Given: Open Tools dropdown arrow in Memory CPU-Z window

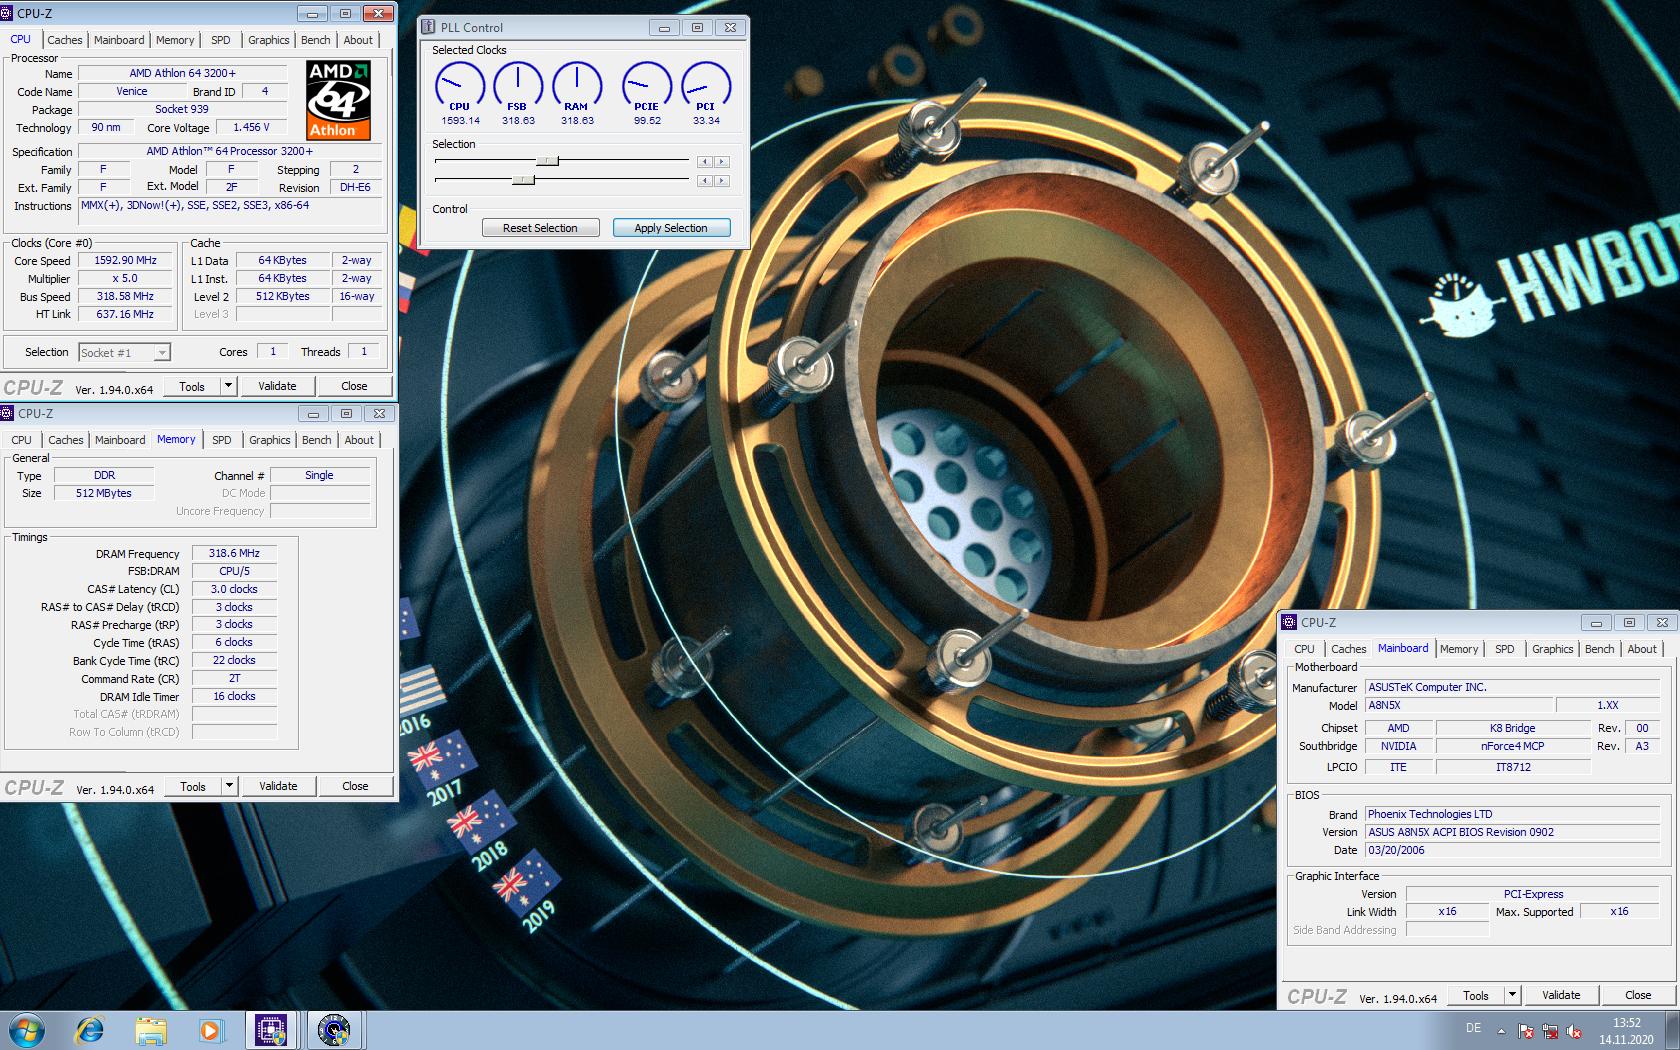Looking at the screenshot, I should point(229,786).
